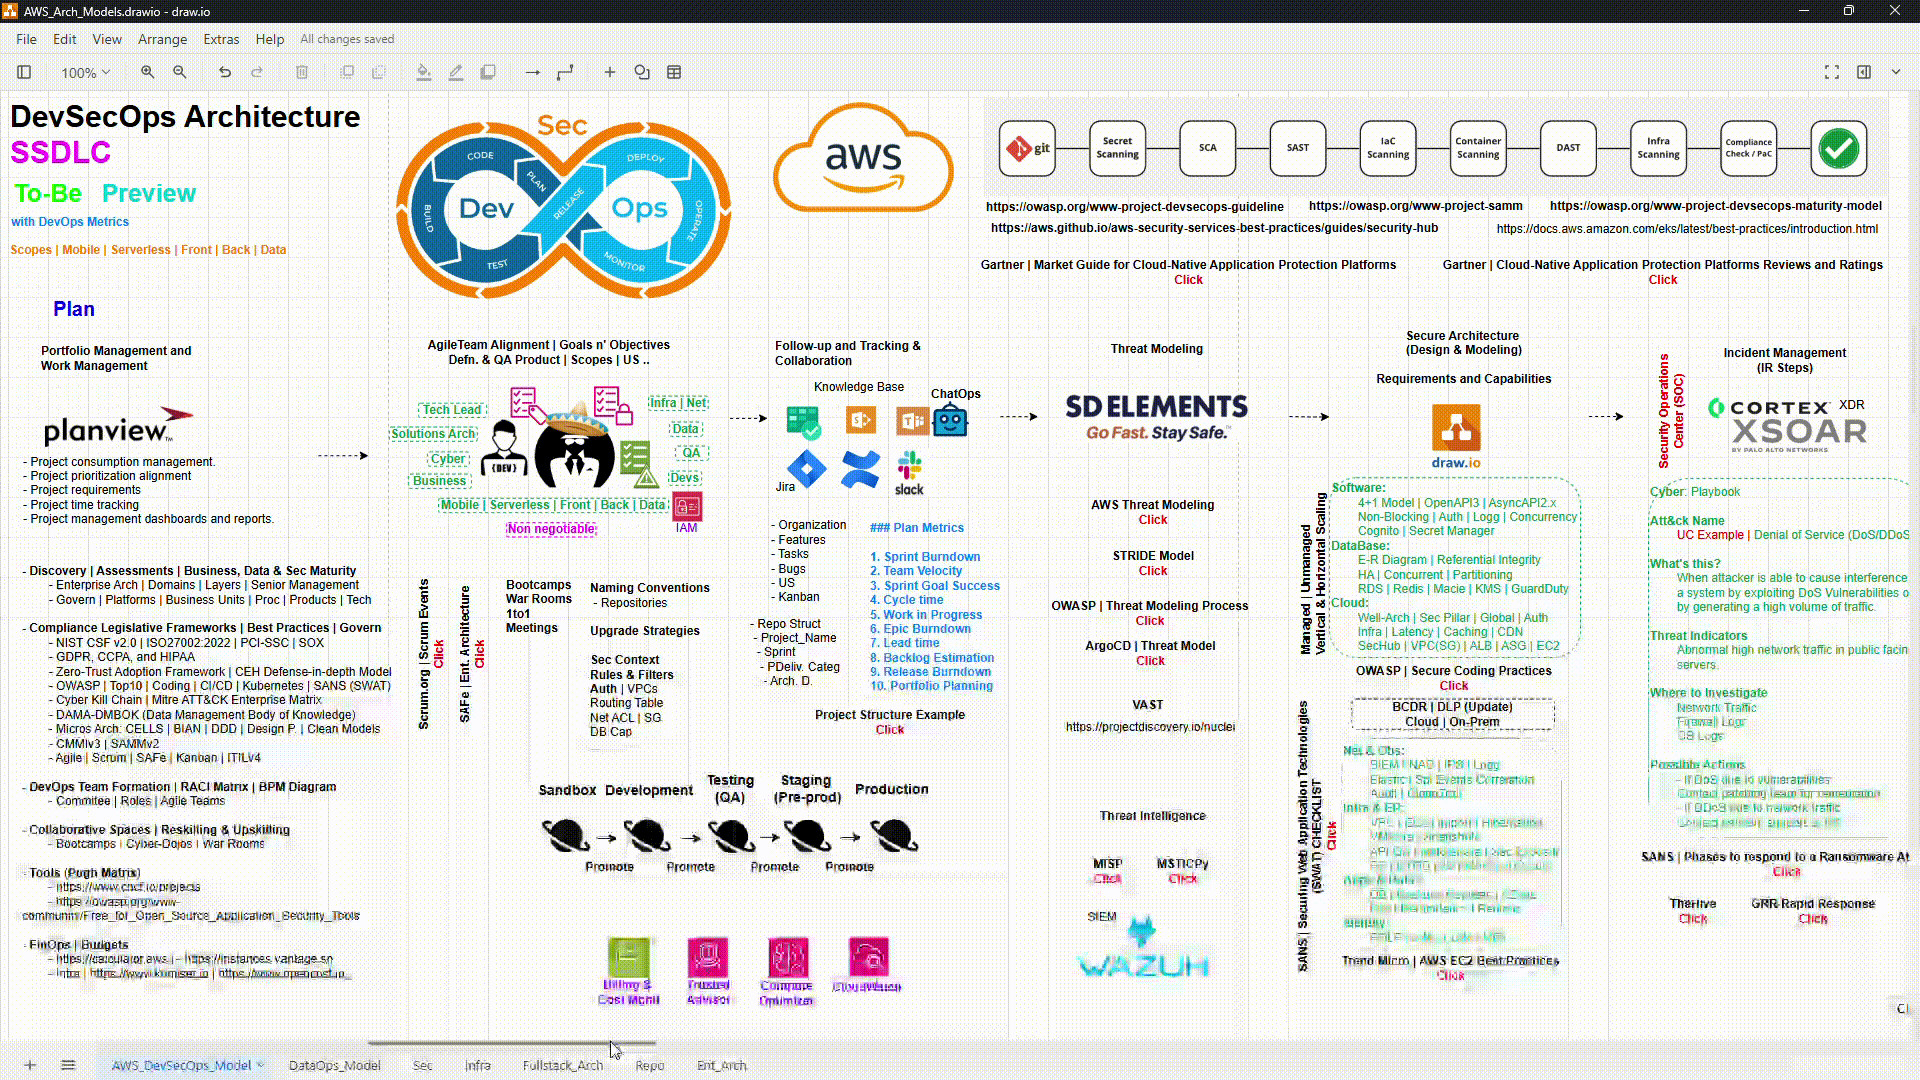Toggle the left sidebar panel icon
Screen dimensions: 1920x1080
(x=24, y=72)
